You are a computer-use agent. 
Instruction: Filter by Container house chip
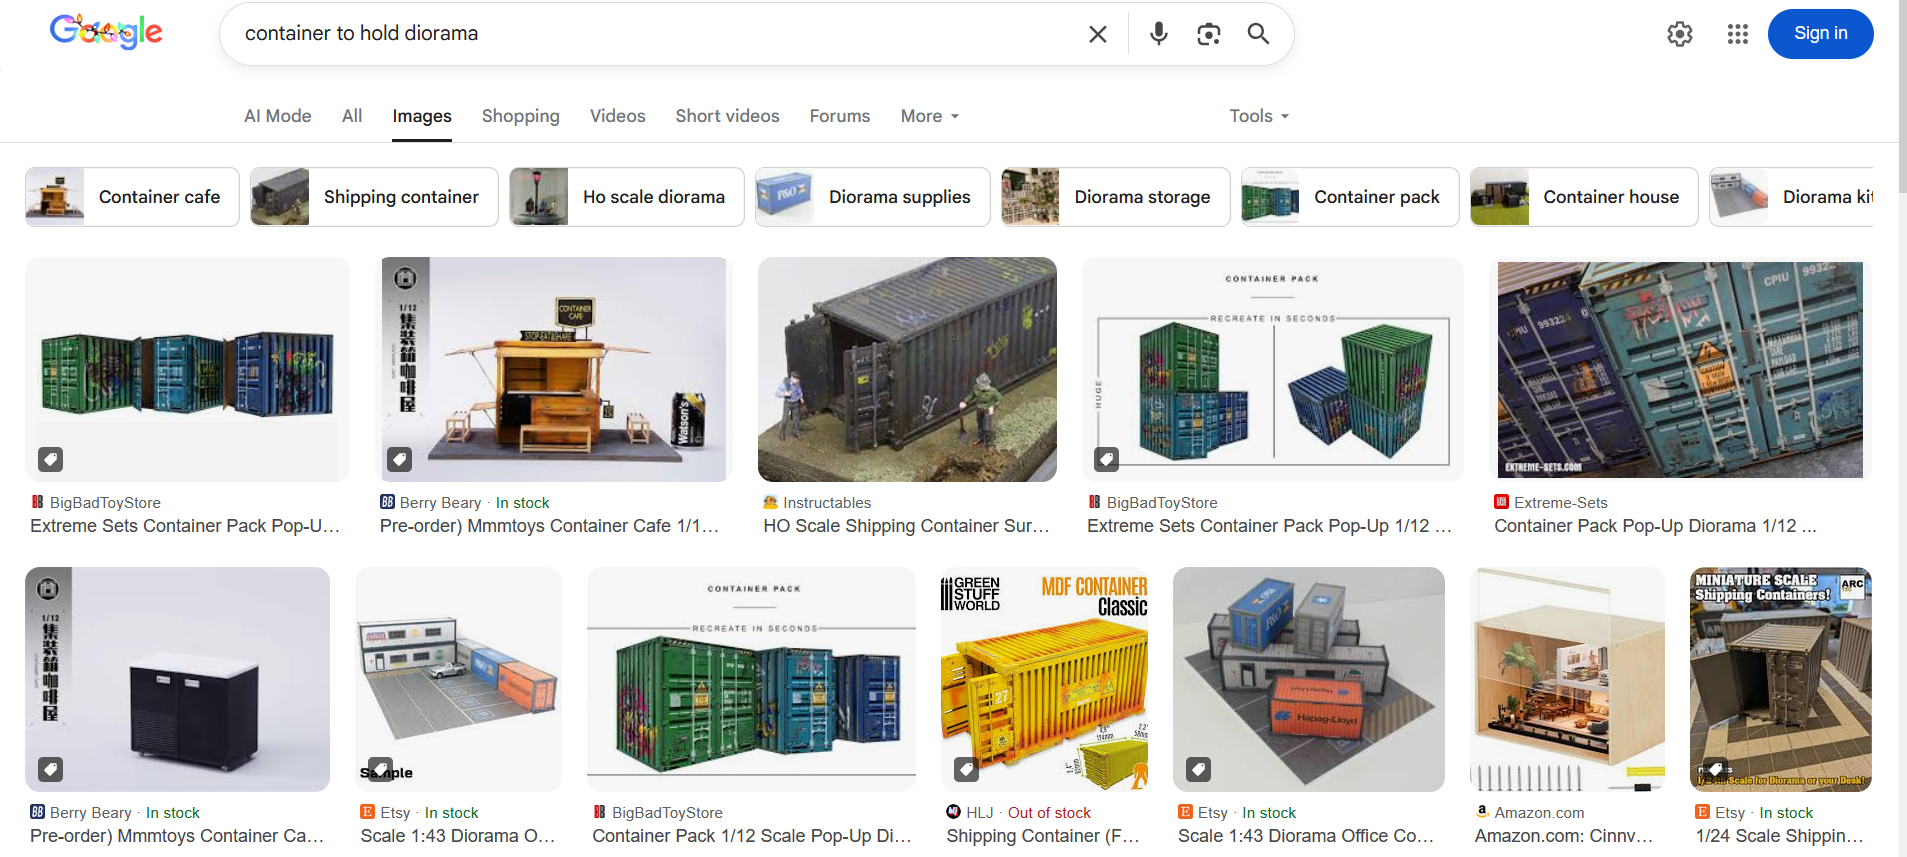click(x=1585, y=197)
